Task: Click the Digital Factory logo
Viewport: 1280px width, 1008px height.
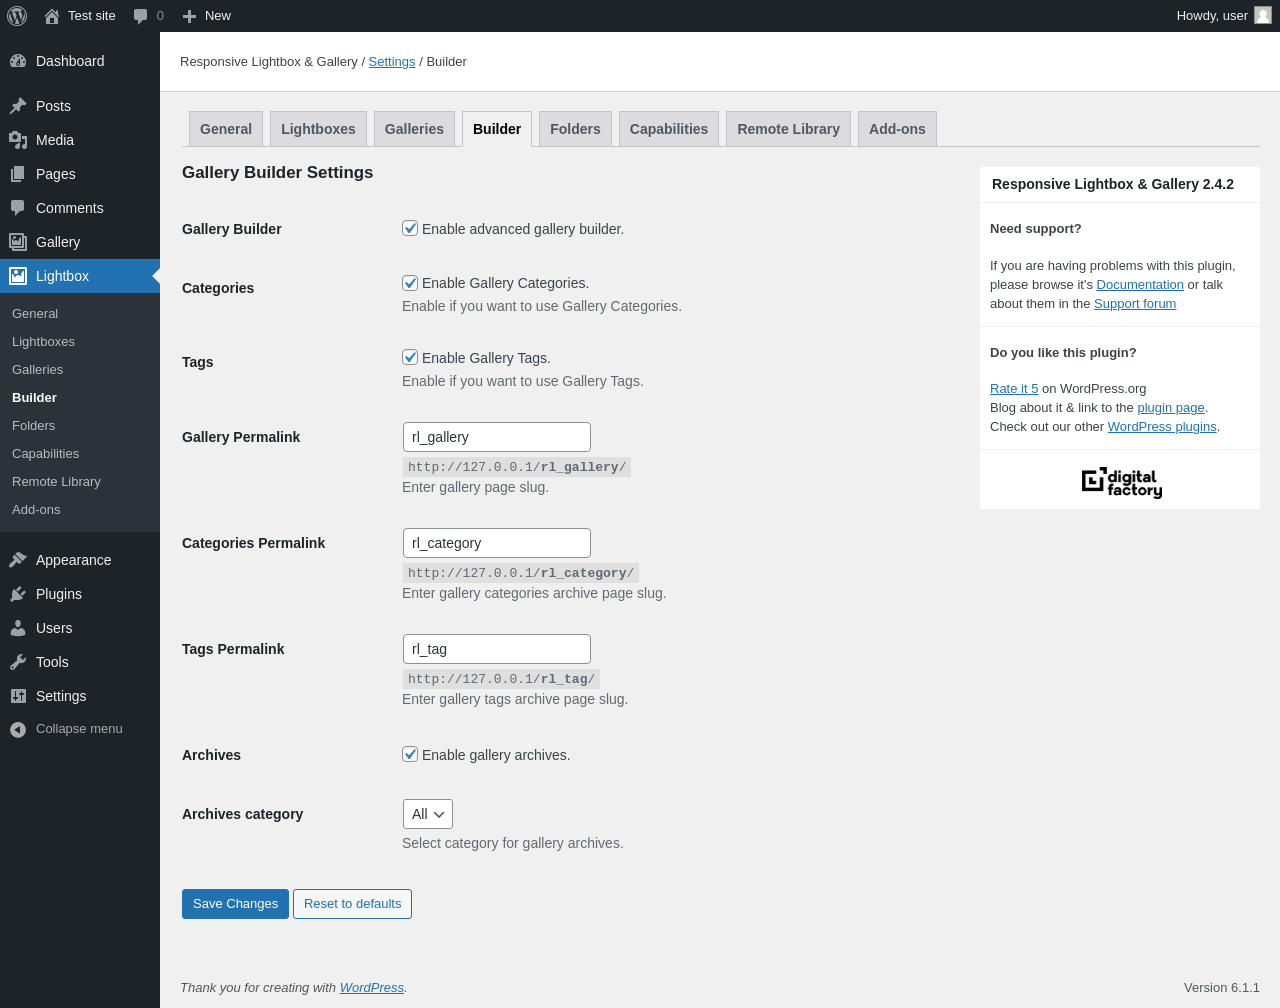Action: (x=1121, y=482)
